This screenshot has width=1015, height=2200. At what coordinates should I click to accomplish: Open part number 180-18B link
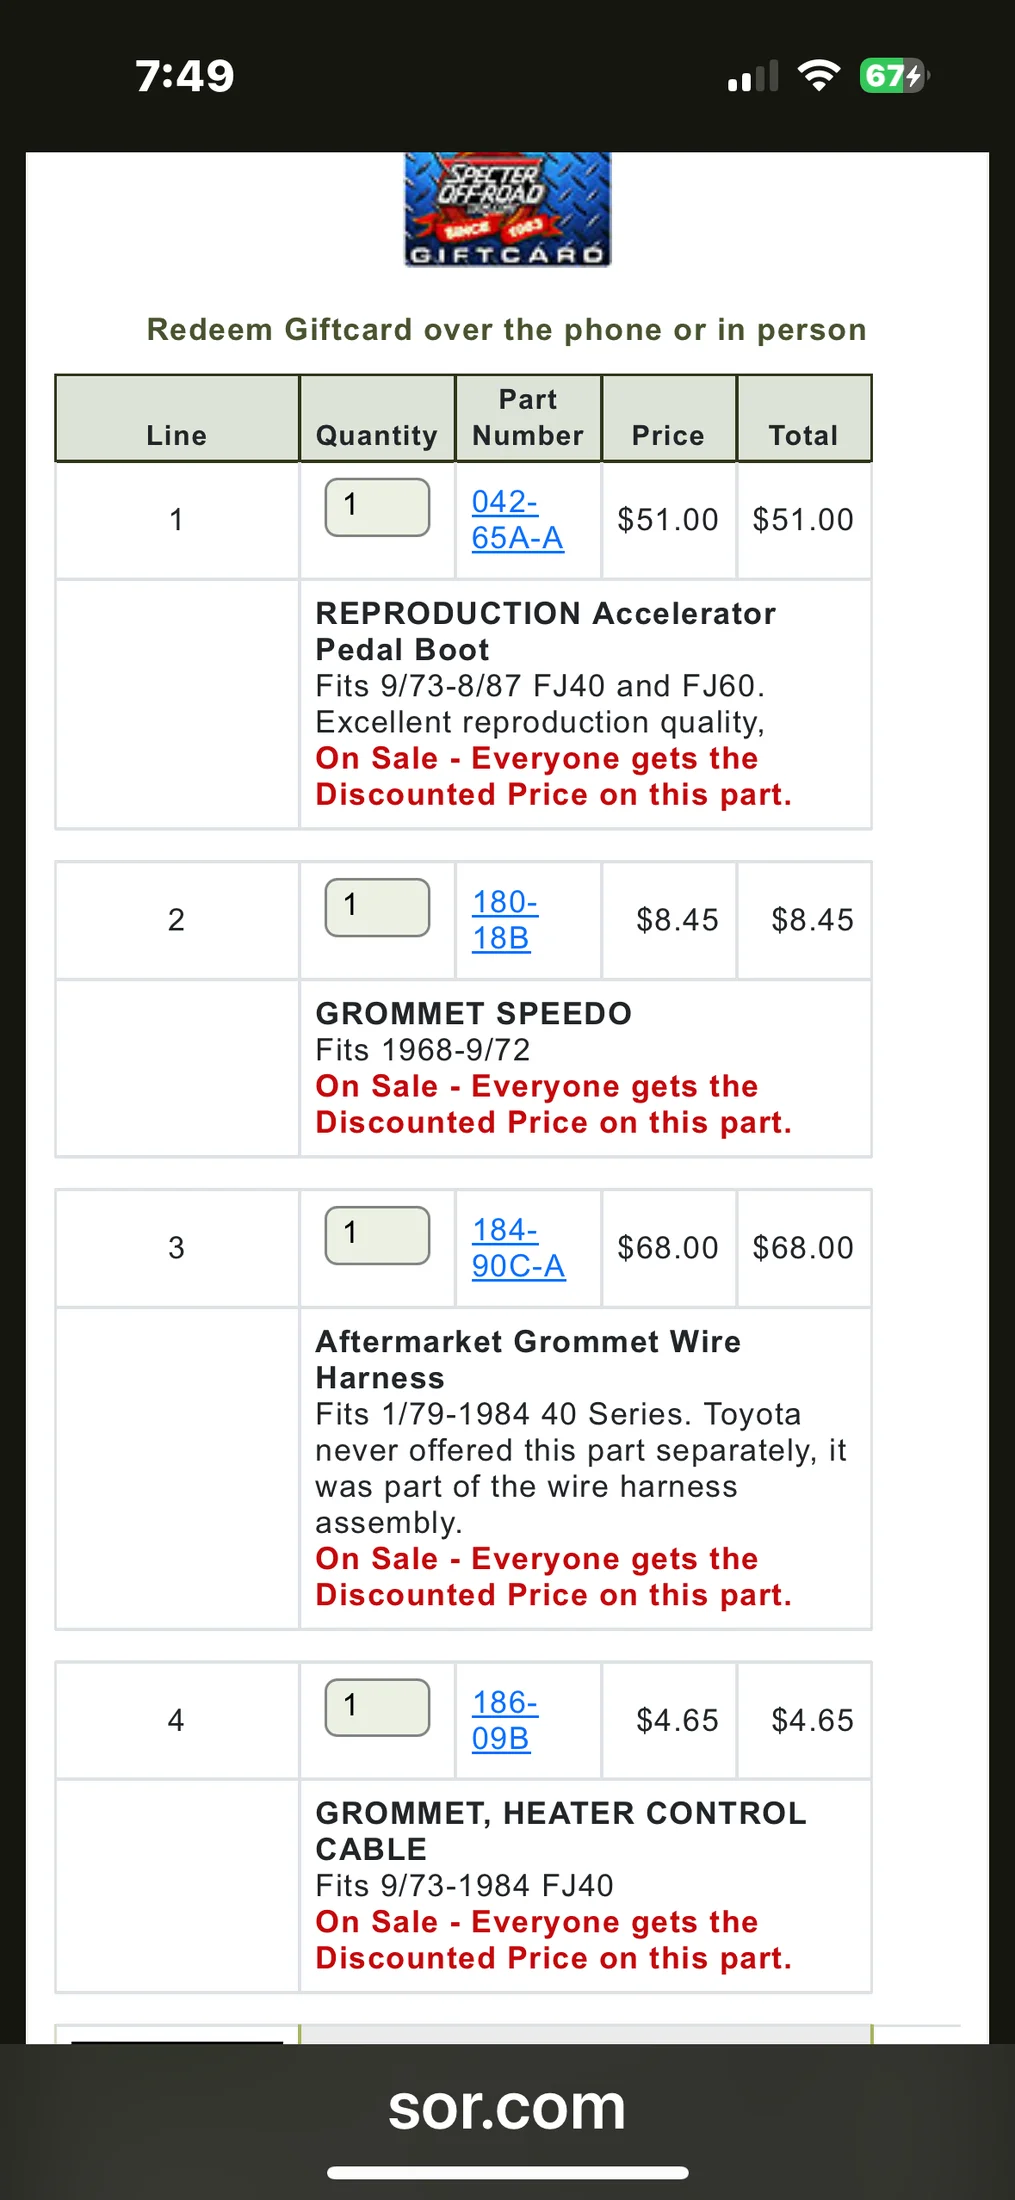coord(504,920)
